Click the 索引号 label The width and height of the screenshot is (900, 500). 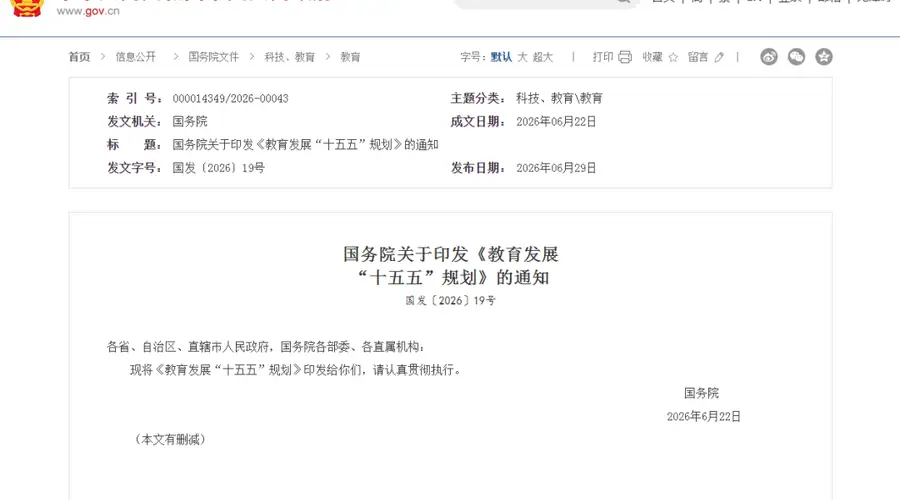click(x=135, y=98)
